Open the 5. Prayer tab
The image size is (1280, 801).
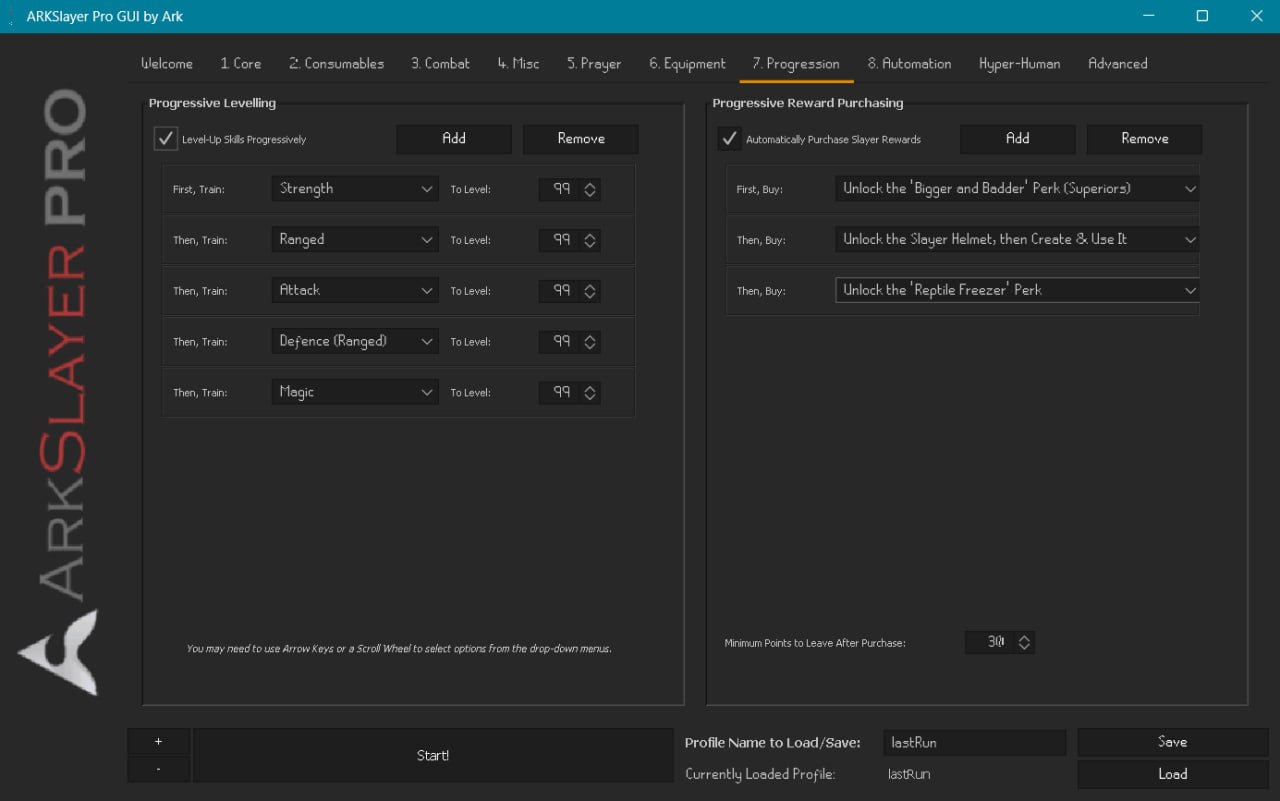[594, 63]
